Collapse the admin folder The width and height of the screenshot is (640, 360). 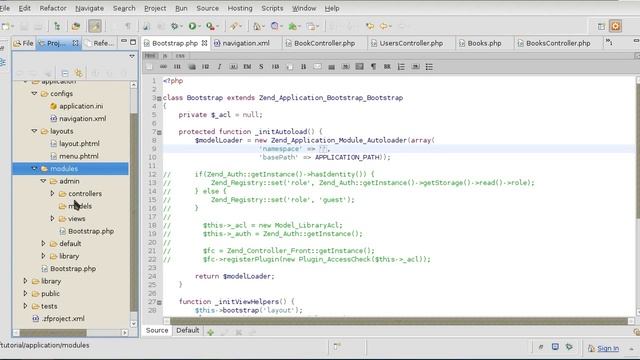(x=43, y=181)
